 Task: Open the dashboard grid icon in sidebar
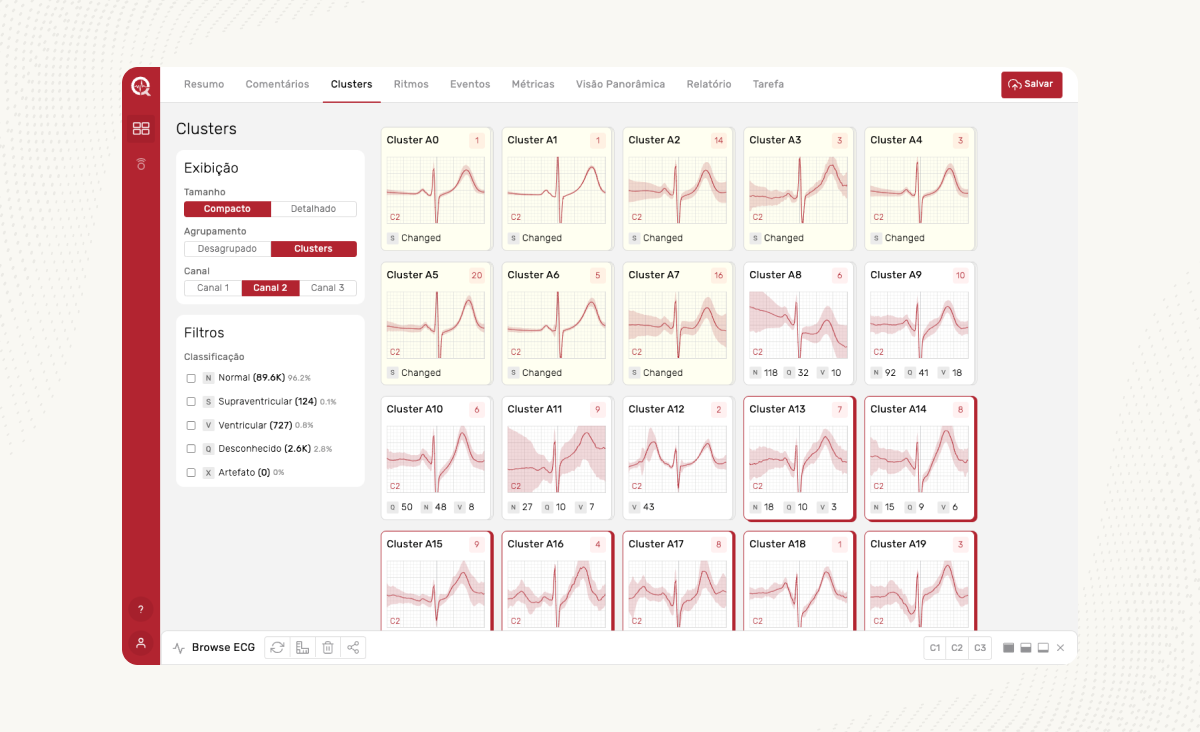[x=141, y=128]
